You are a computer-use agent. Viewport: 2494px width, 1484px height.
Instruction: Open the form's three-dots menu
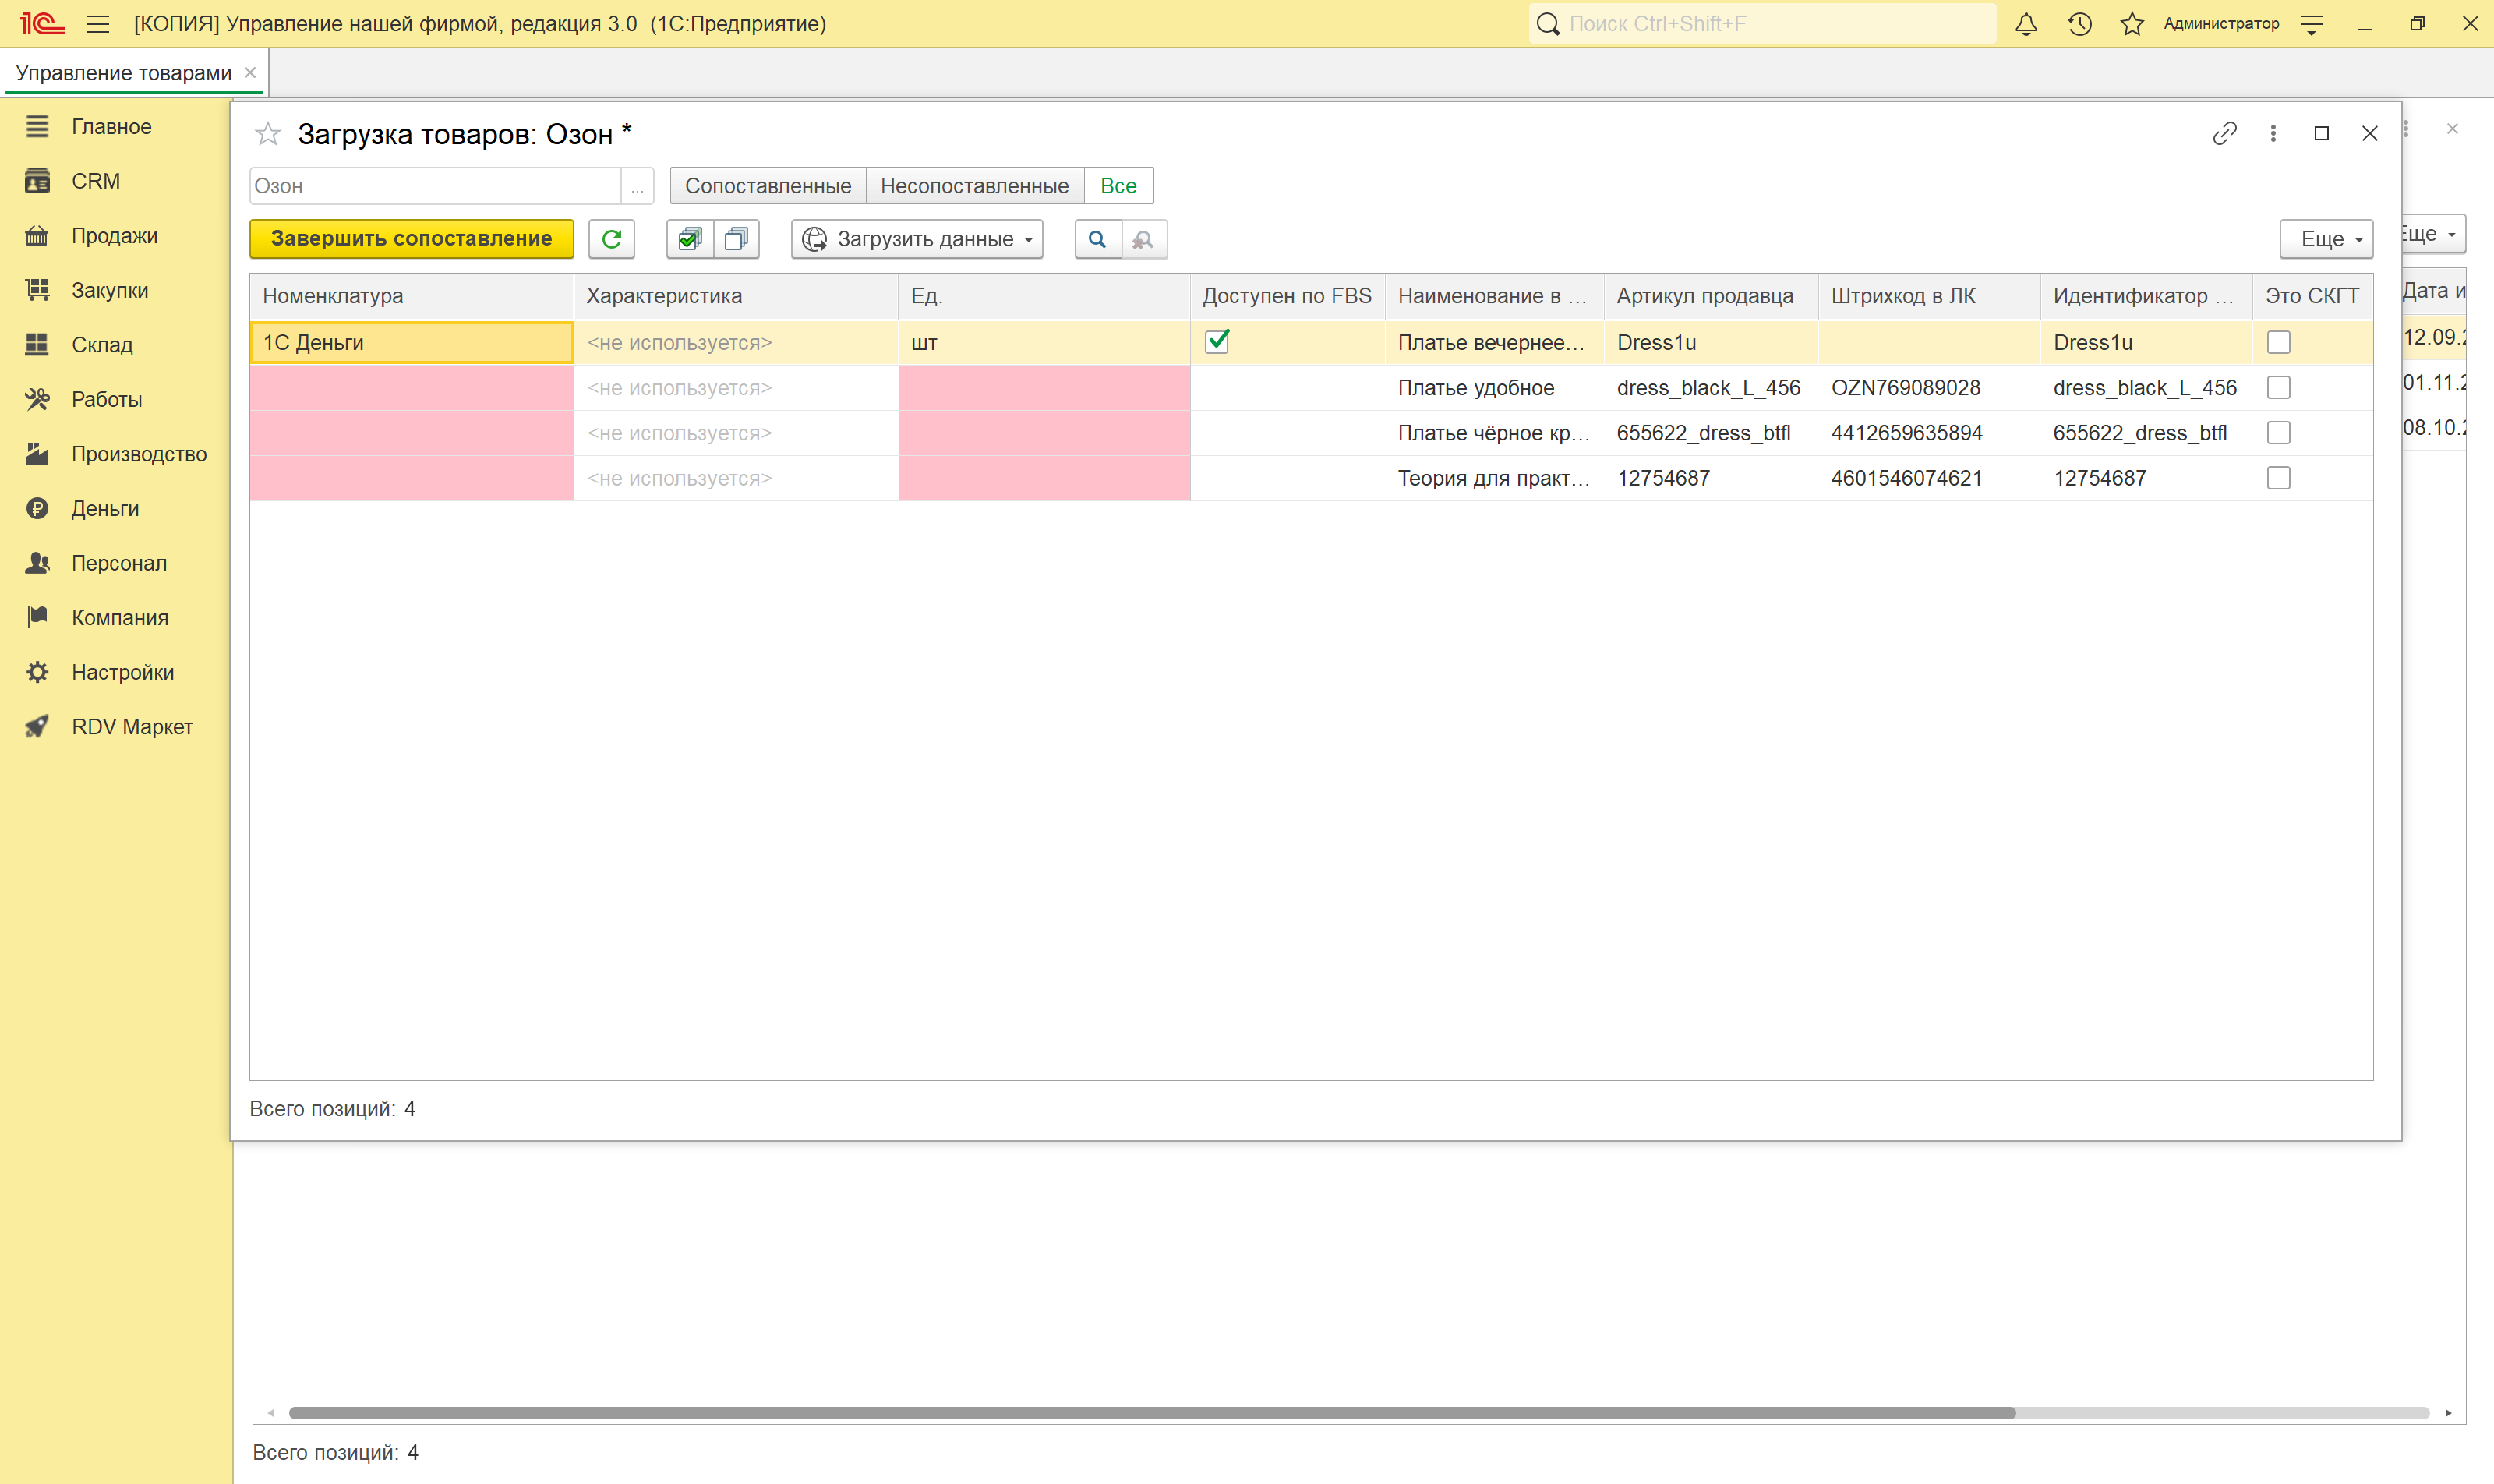pos(2273,134)
